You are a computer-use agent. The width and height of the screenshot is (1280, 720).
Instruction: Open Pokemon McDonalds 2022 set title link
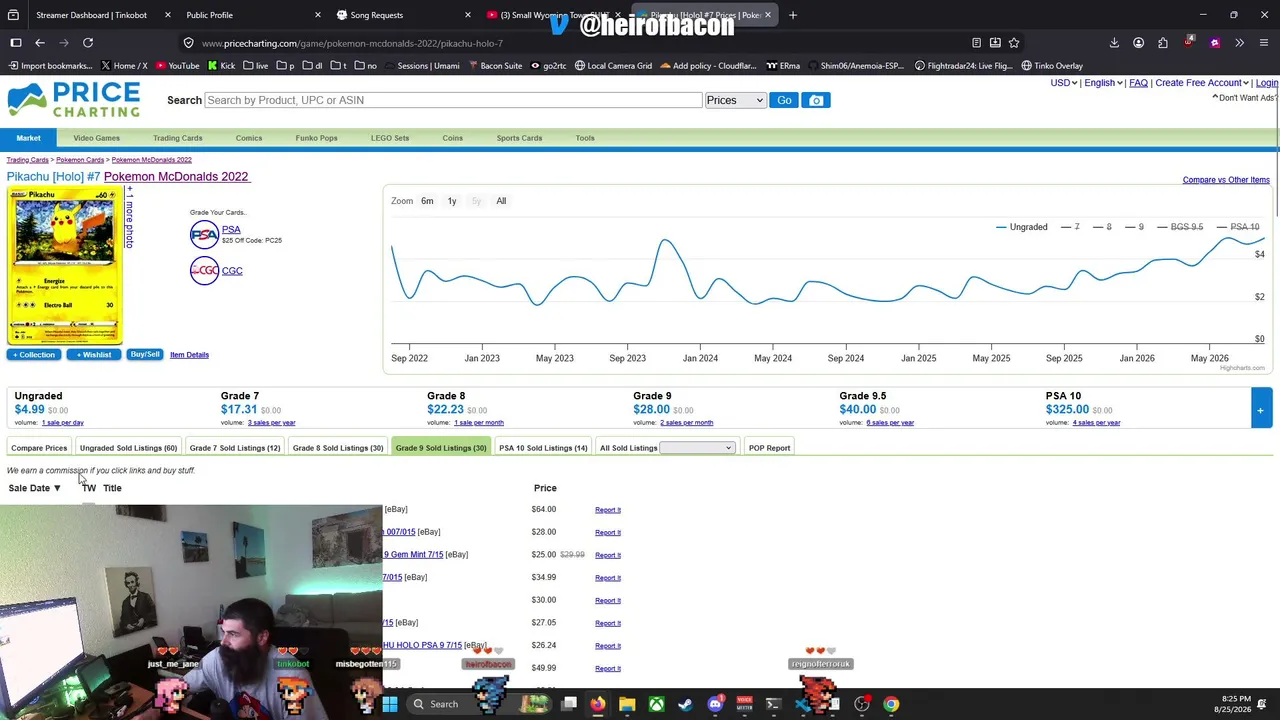176,177
